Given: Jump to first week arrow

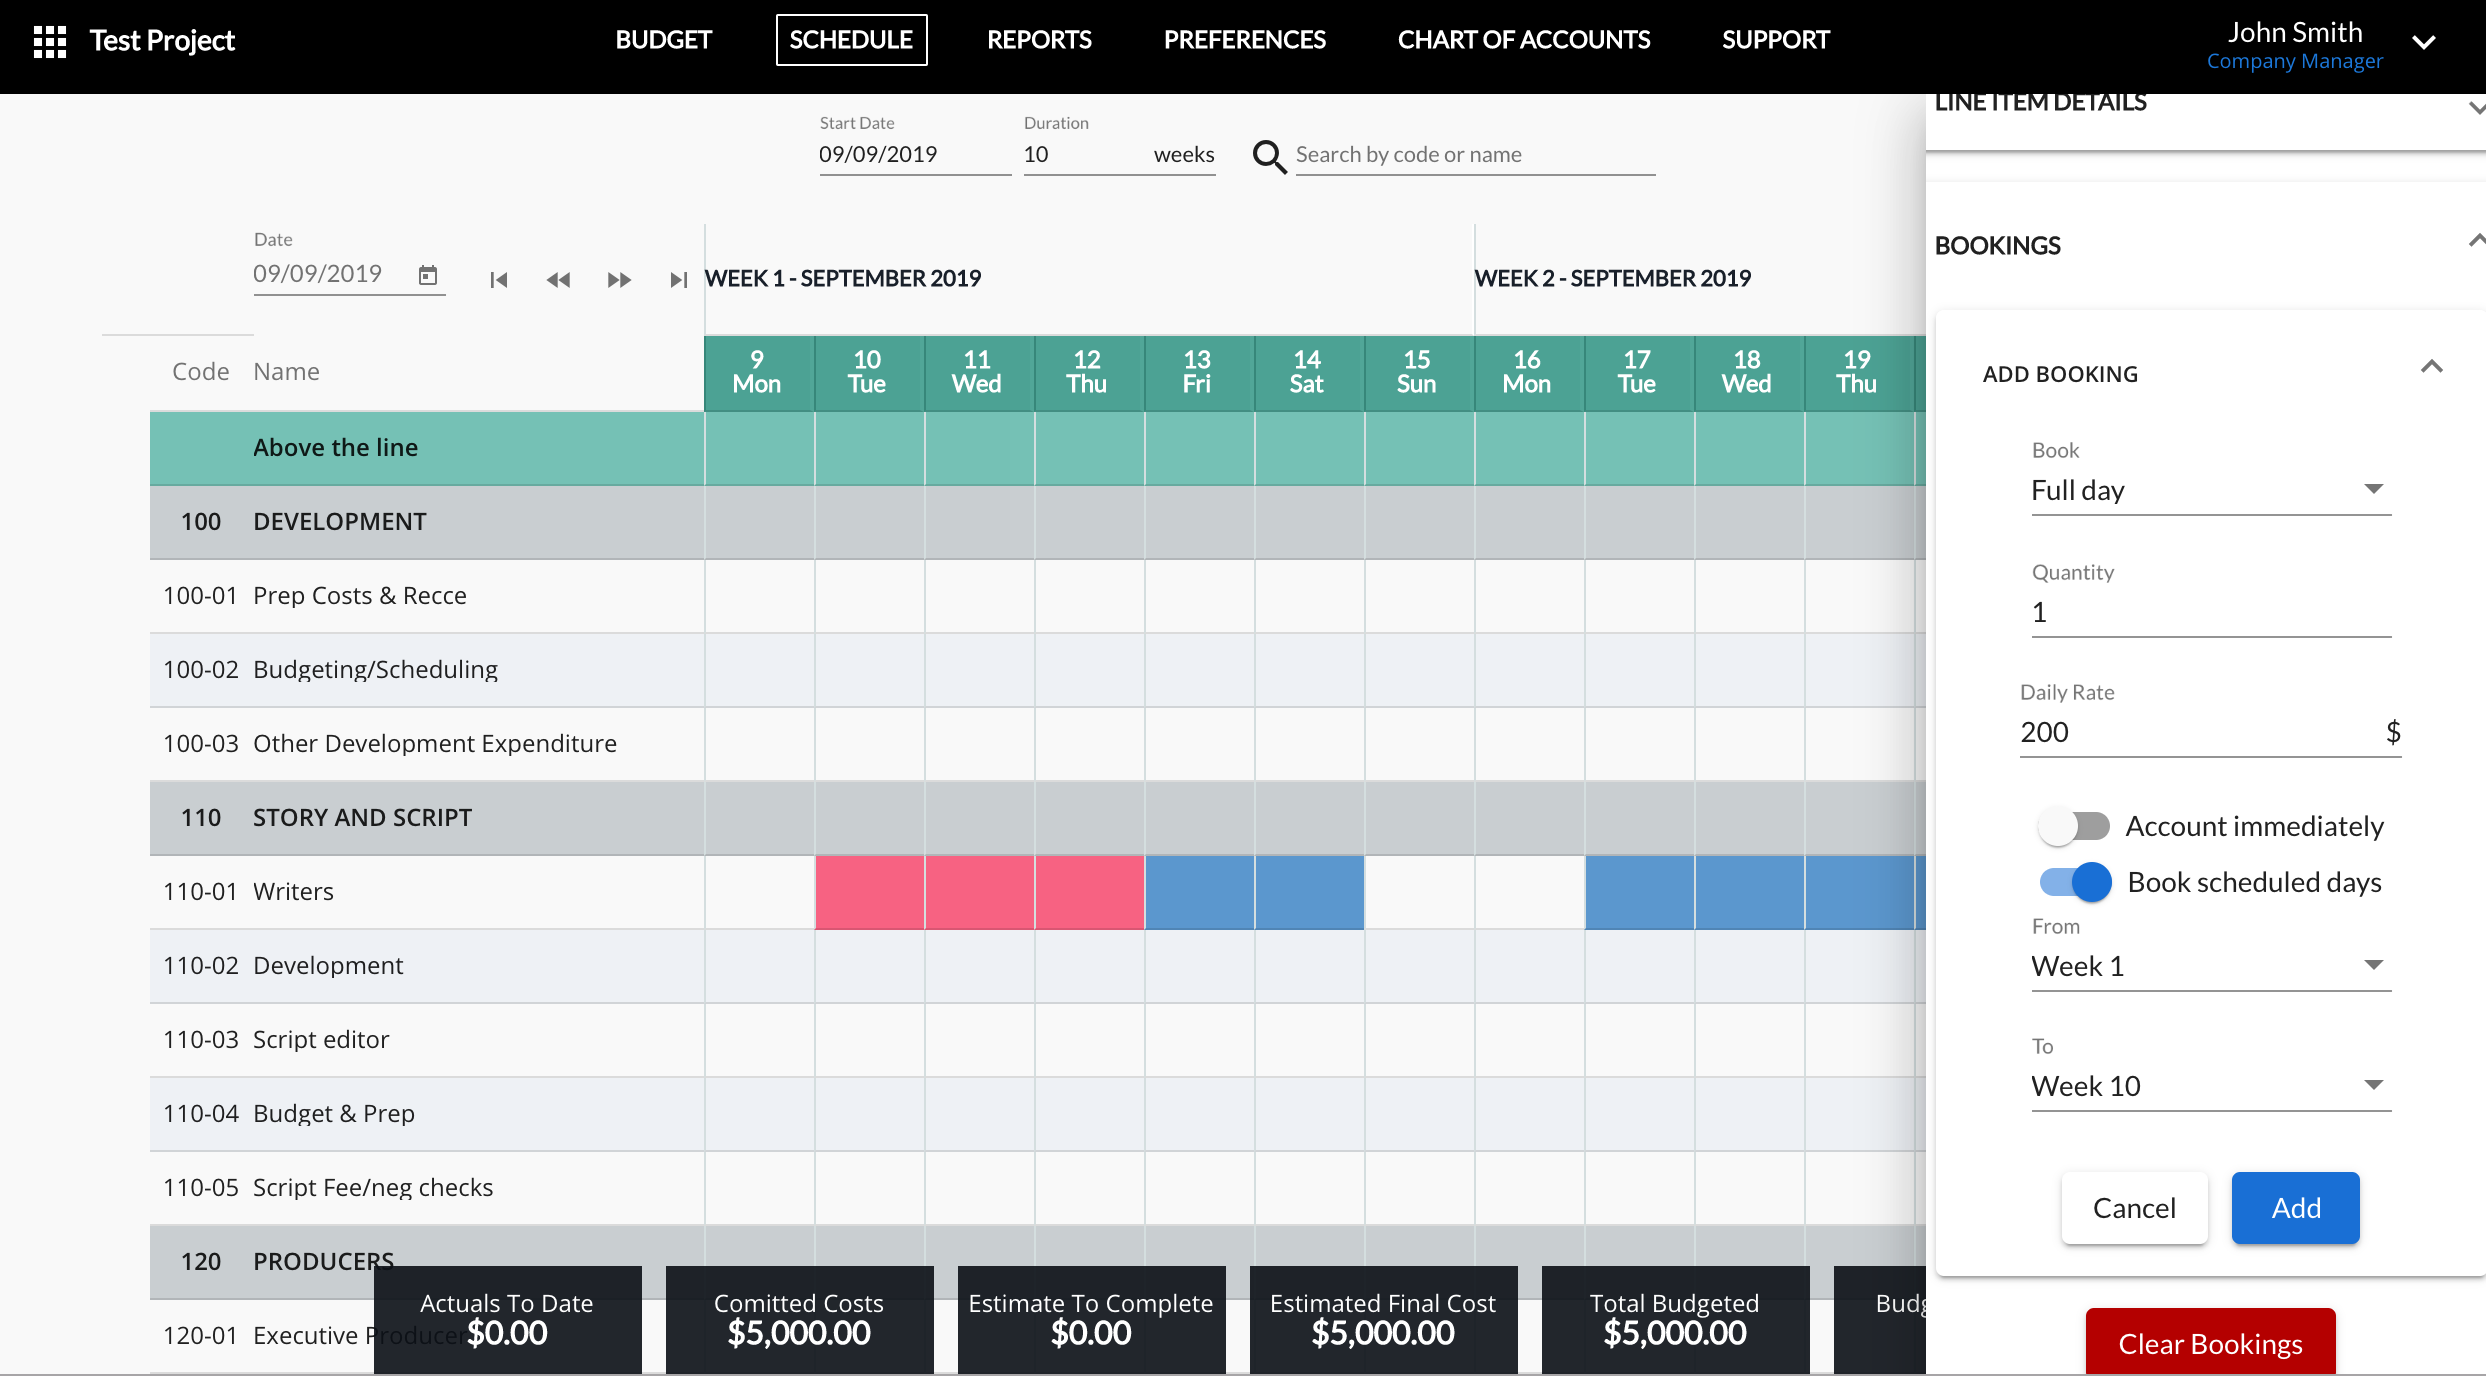Looking at the screenshot, I should tap(498, 280).
